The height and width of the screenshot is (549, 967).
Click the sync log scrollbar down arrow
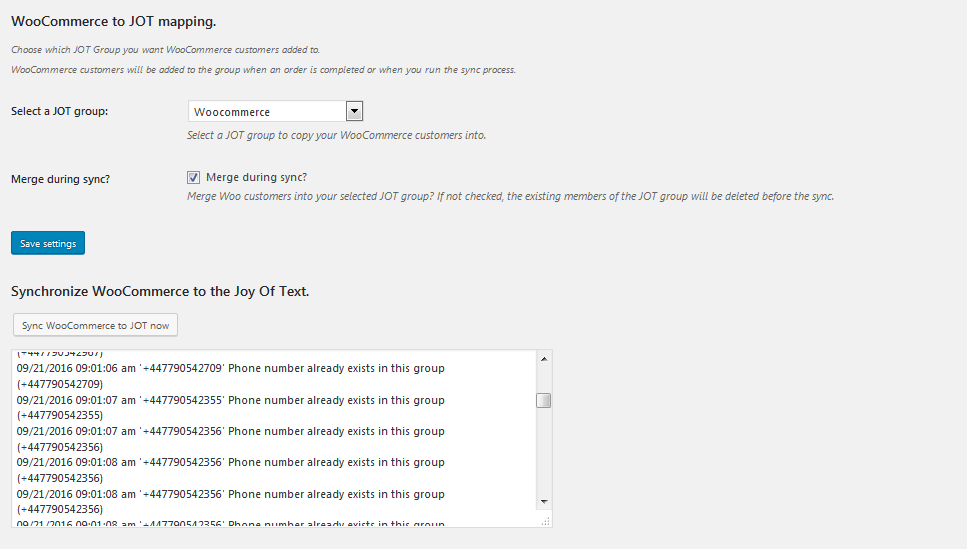[x=544, y=500]
